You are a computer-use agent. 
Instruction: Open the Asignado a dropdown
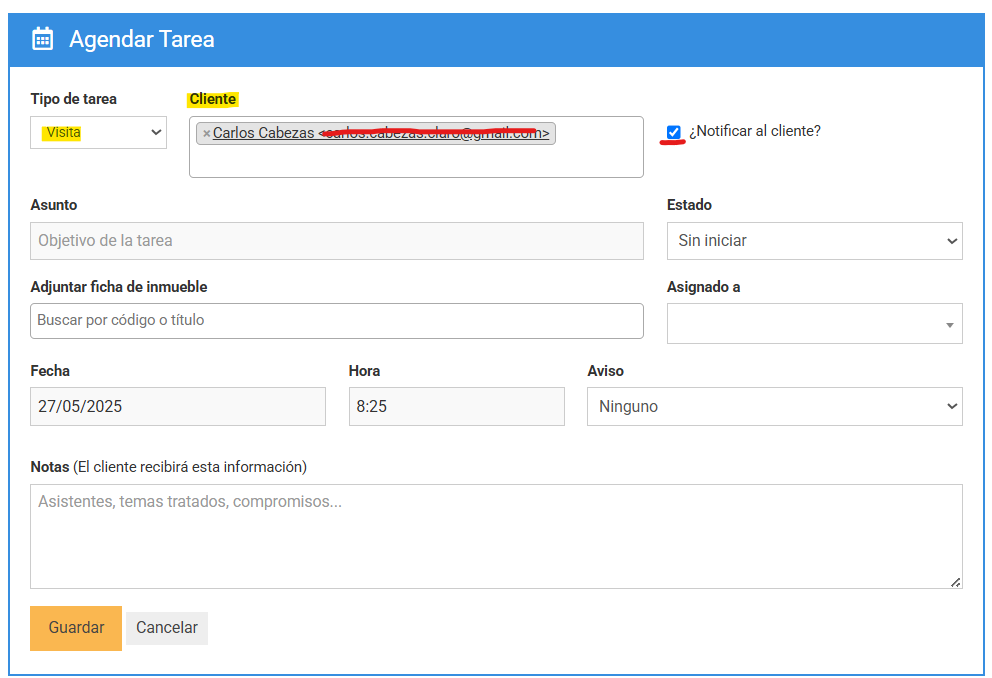814,324
